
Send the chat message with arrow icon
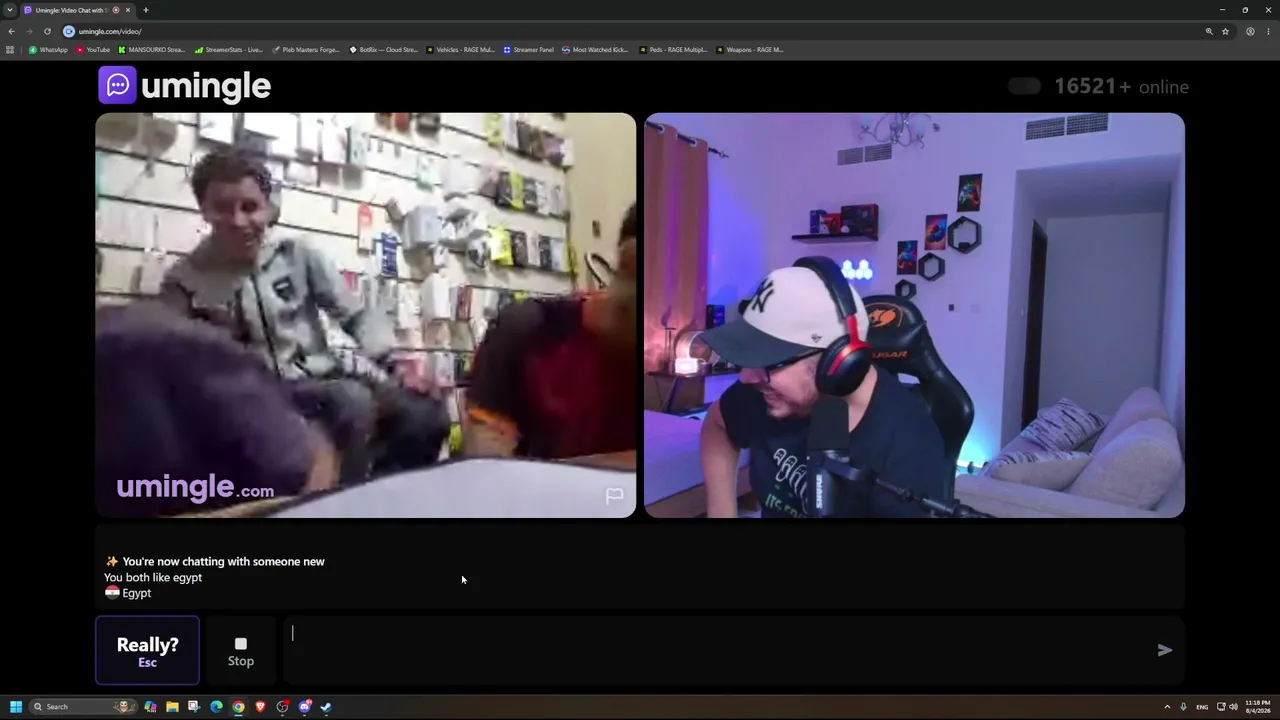pos(1164,650)
